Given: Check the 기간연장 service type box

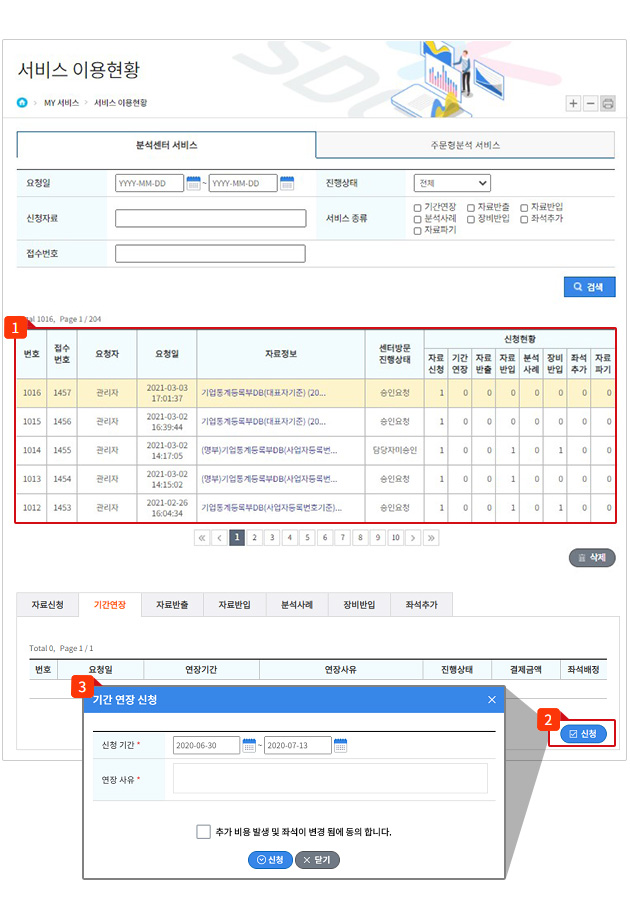Looking at the screenshot, I should (418, 208).
